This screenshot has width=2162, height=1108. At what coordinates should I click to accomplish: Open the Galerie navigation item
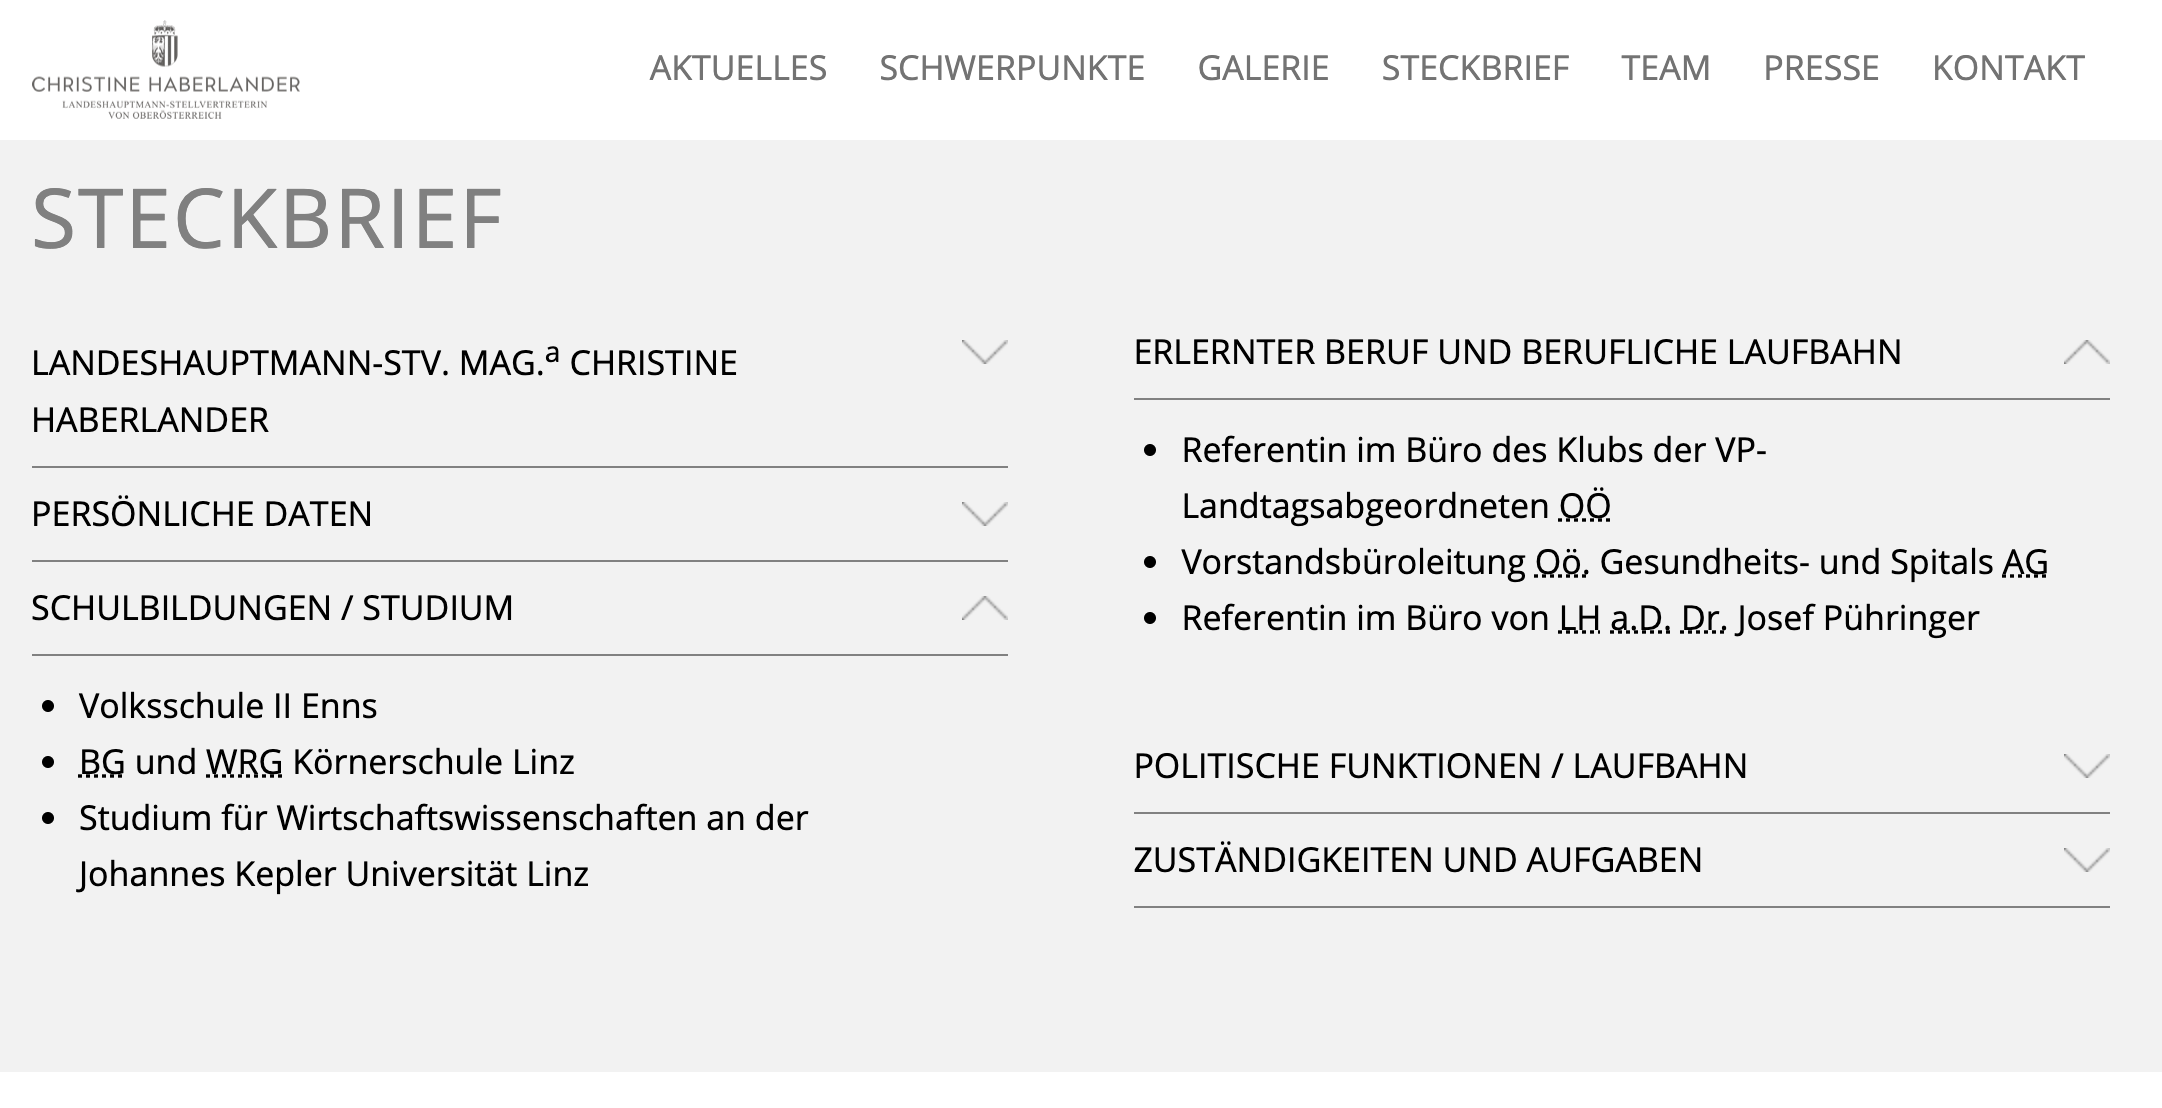coord(1263,68)
